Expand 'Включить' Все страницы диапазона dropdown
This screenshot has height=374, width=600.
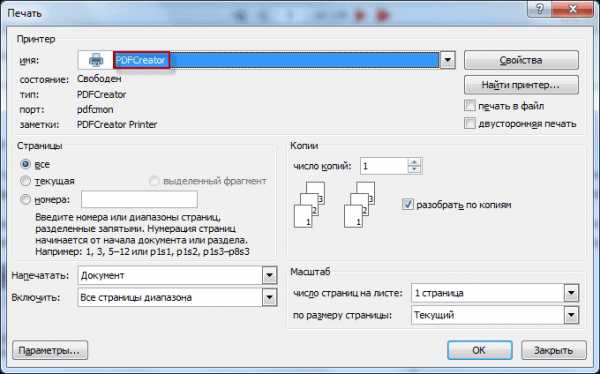coord(269,297)
